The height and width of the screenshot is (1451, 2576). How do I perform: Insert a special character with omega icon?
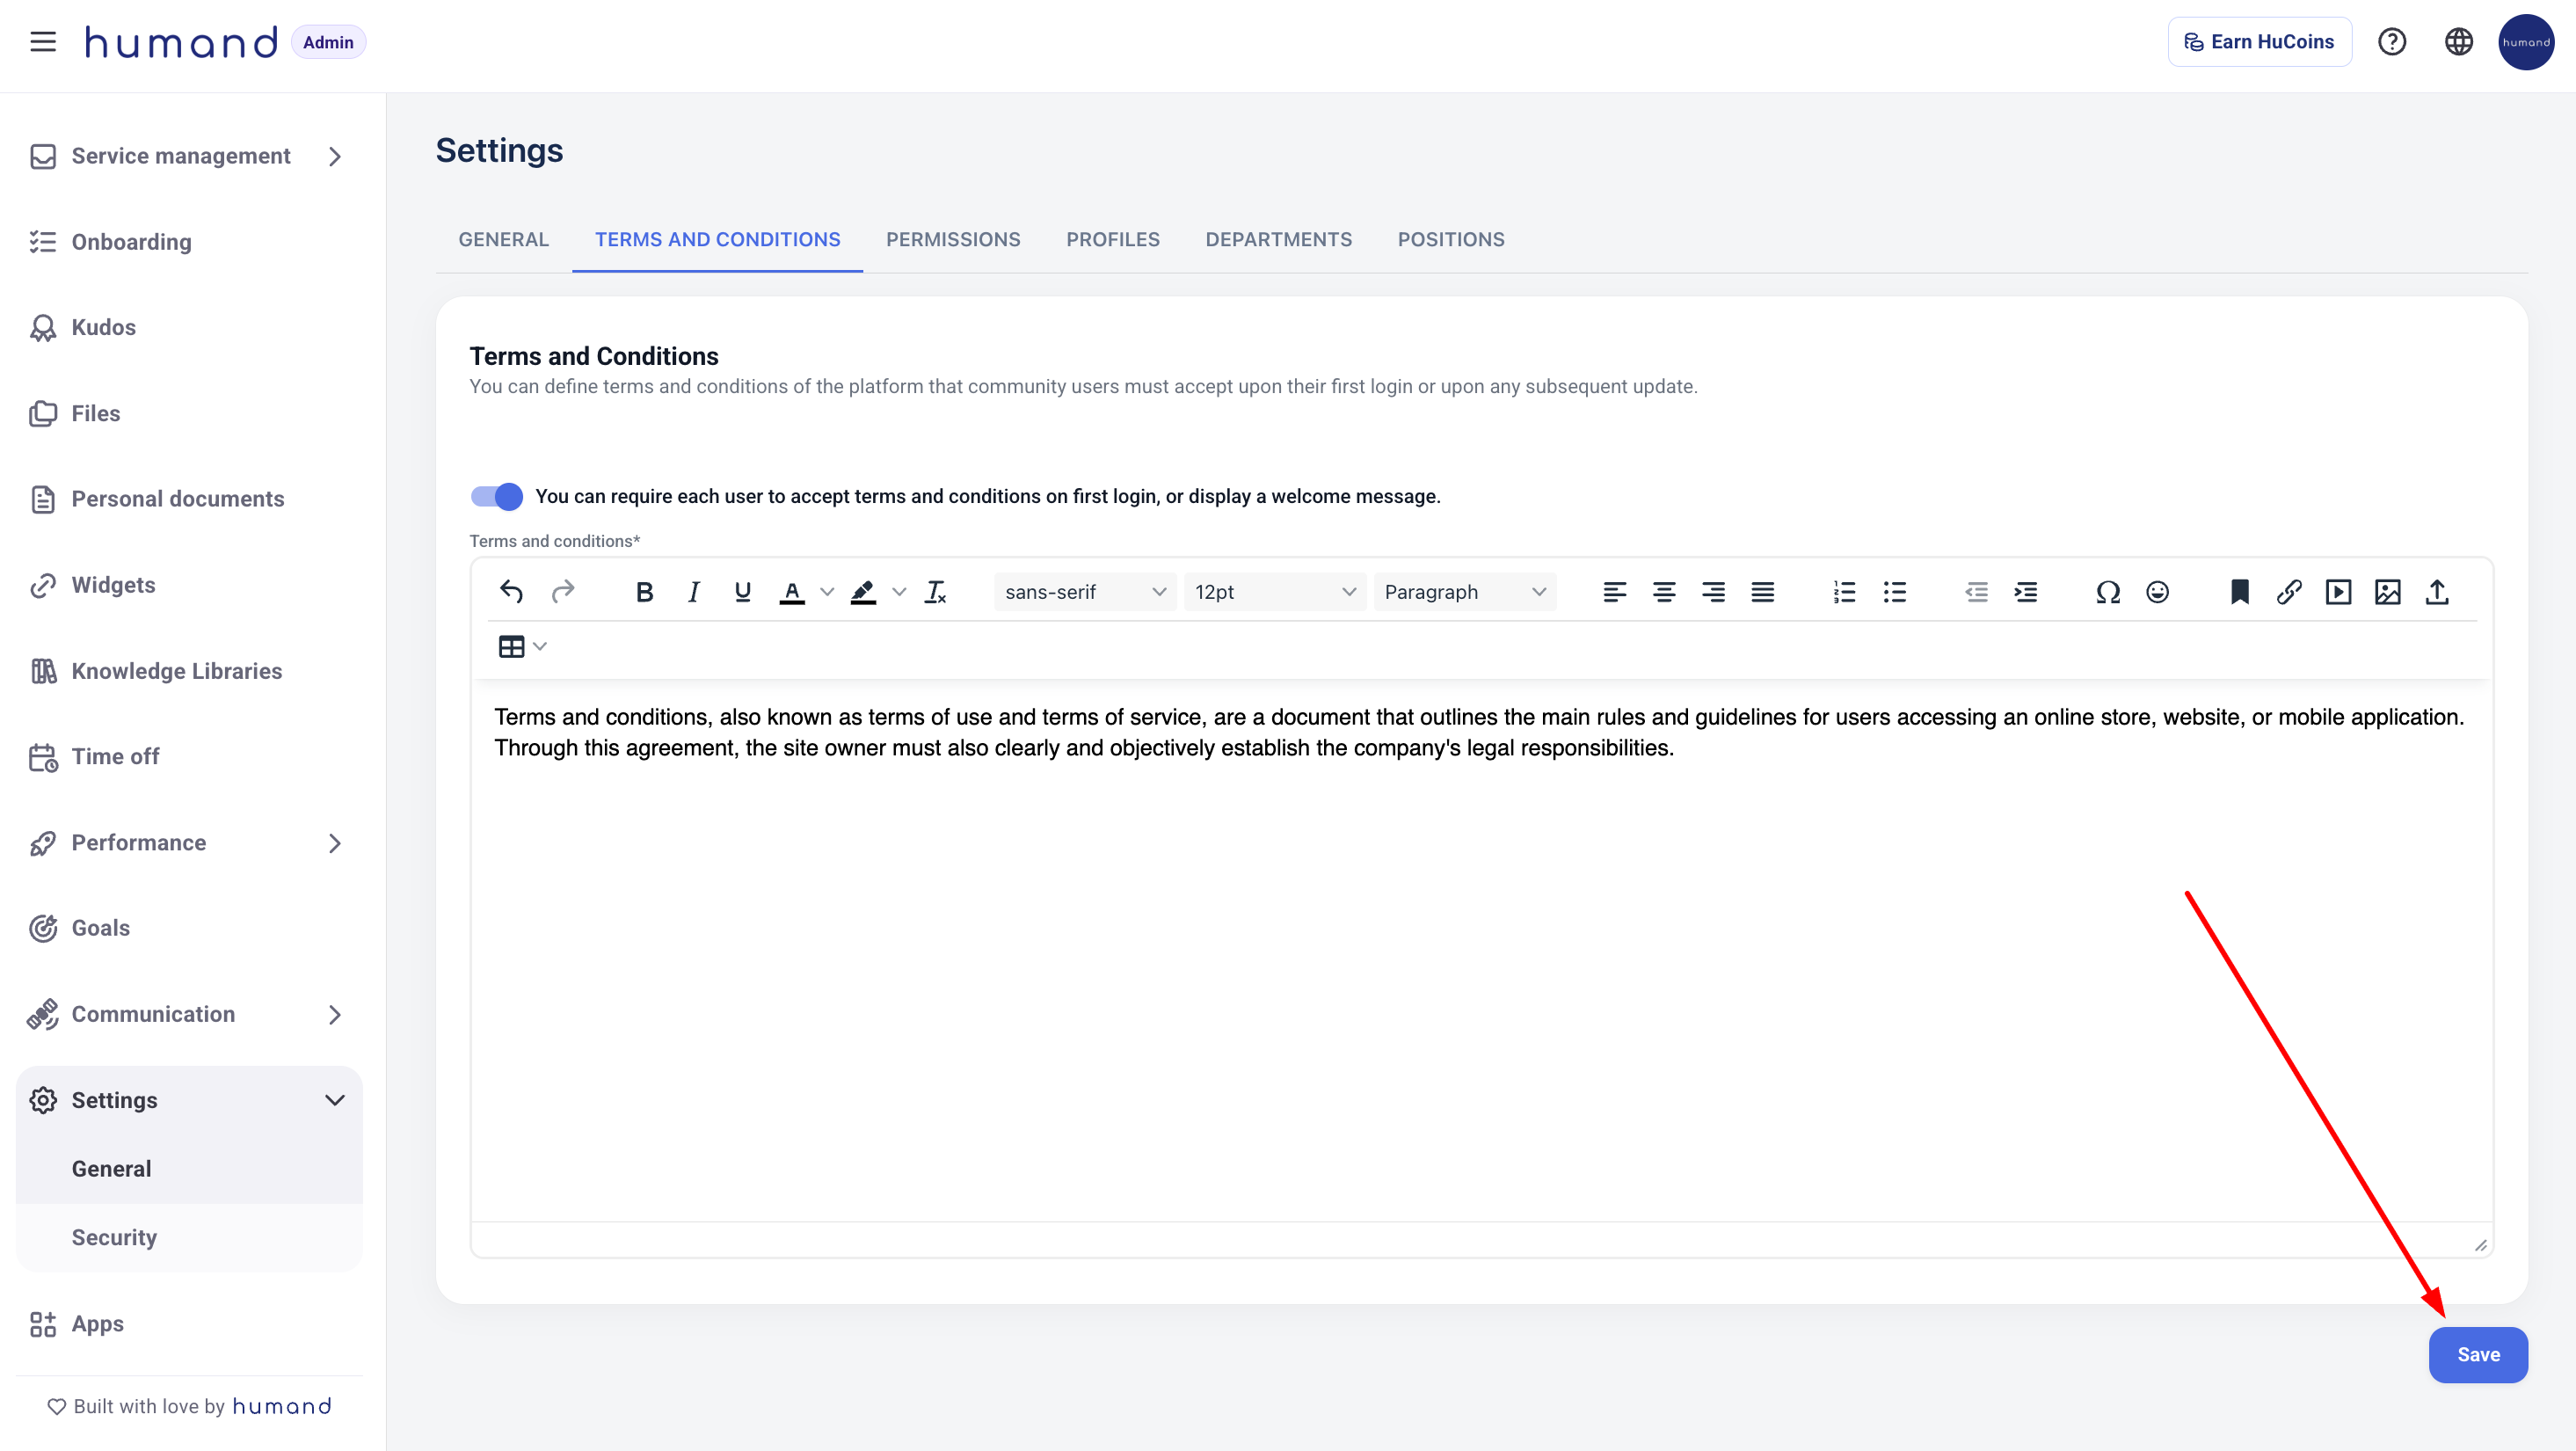[x=2108, y=592]
